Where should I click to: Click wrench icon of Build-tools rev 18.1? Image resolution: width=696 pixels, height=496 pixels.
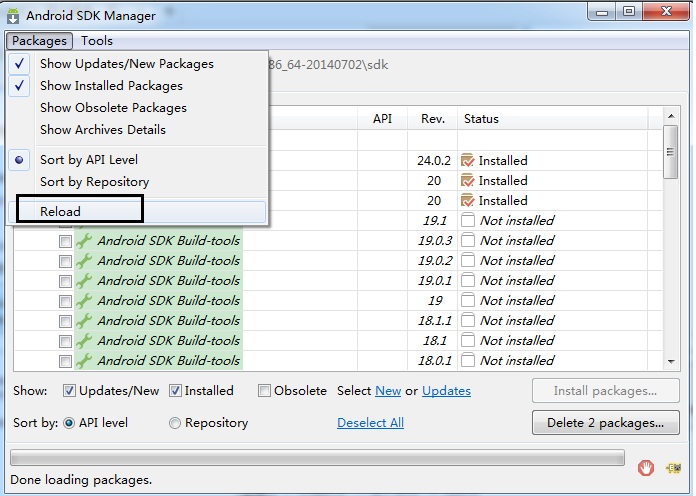coord(84,341)
